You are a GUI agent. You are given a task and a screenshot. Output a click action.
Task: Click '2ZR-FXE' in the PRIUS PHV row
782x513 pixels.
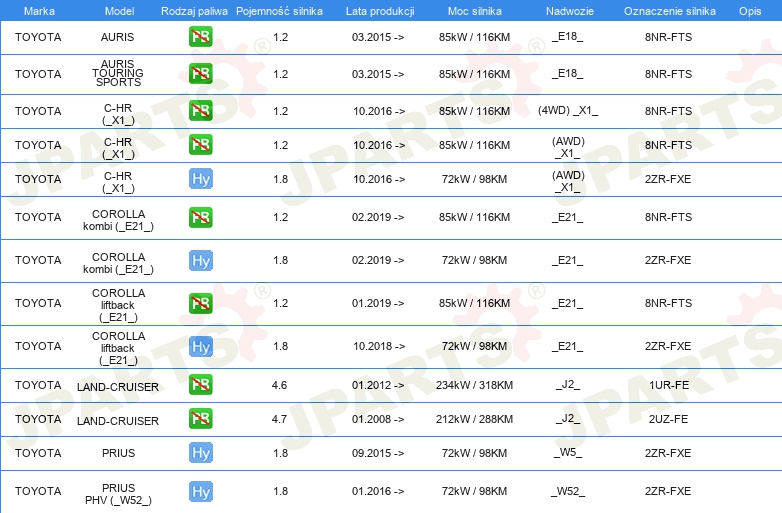point(668,491)
